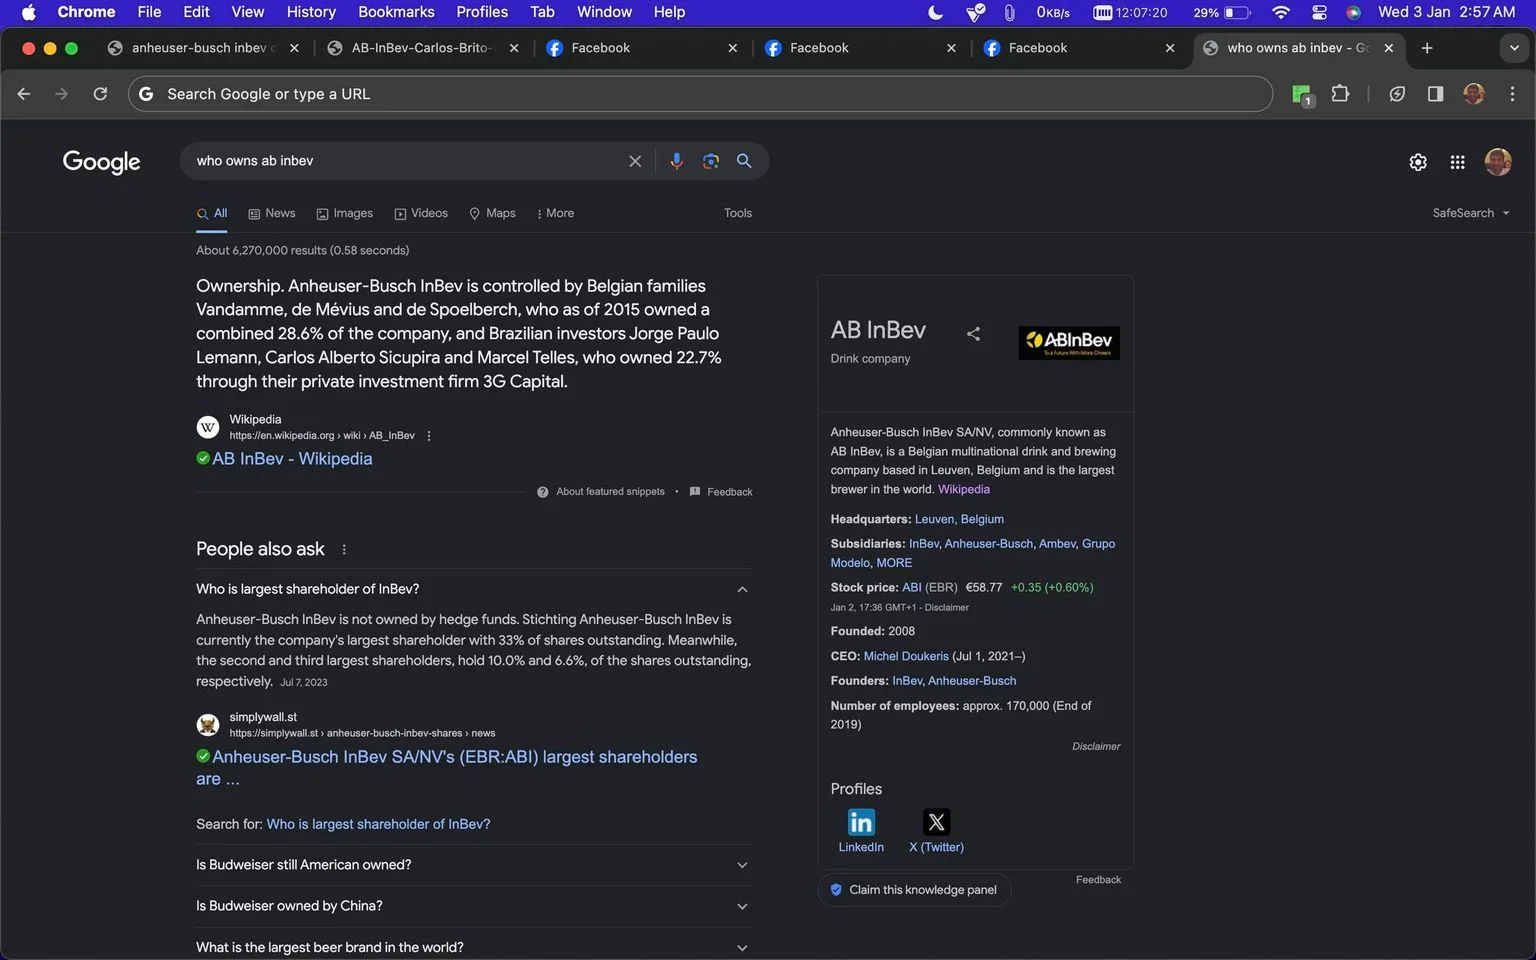Expand 'Is Budweiser owned by China?' question
1536x960 pixels.
[474, 906]
